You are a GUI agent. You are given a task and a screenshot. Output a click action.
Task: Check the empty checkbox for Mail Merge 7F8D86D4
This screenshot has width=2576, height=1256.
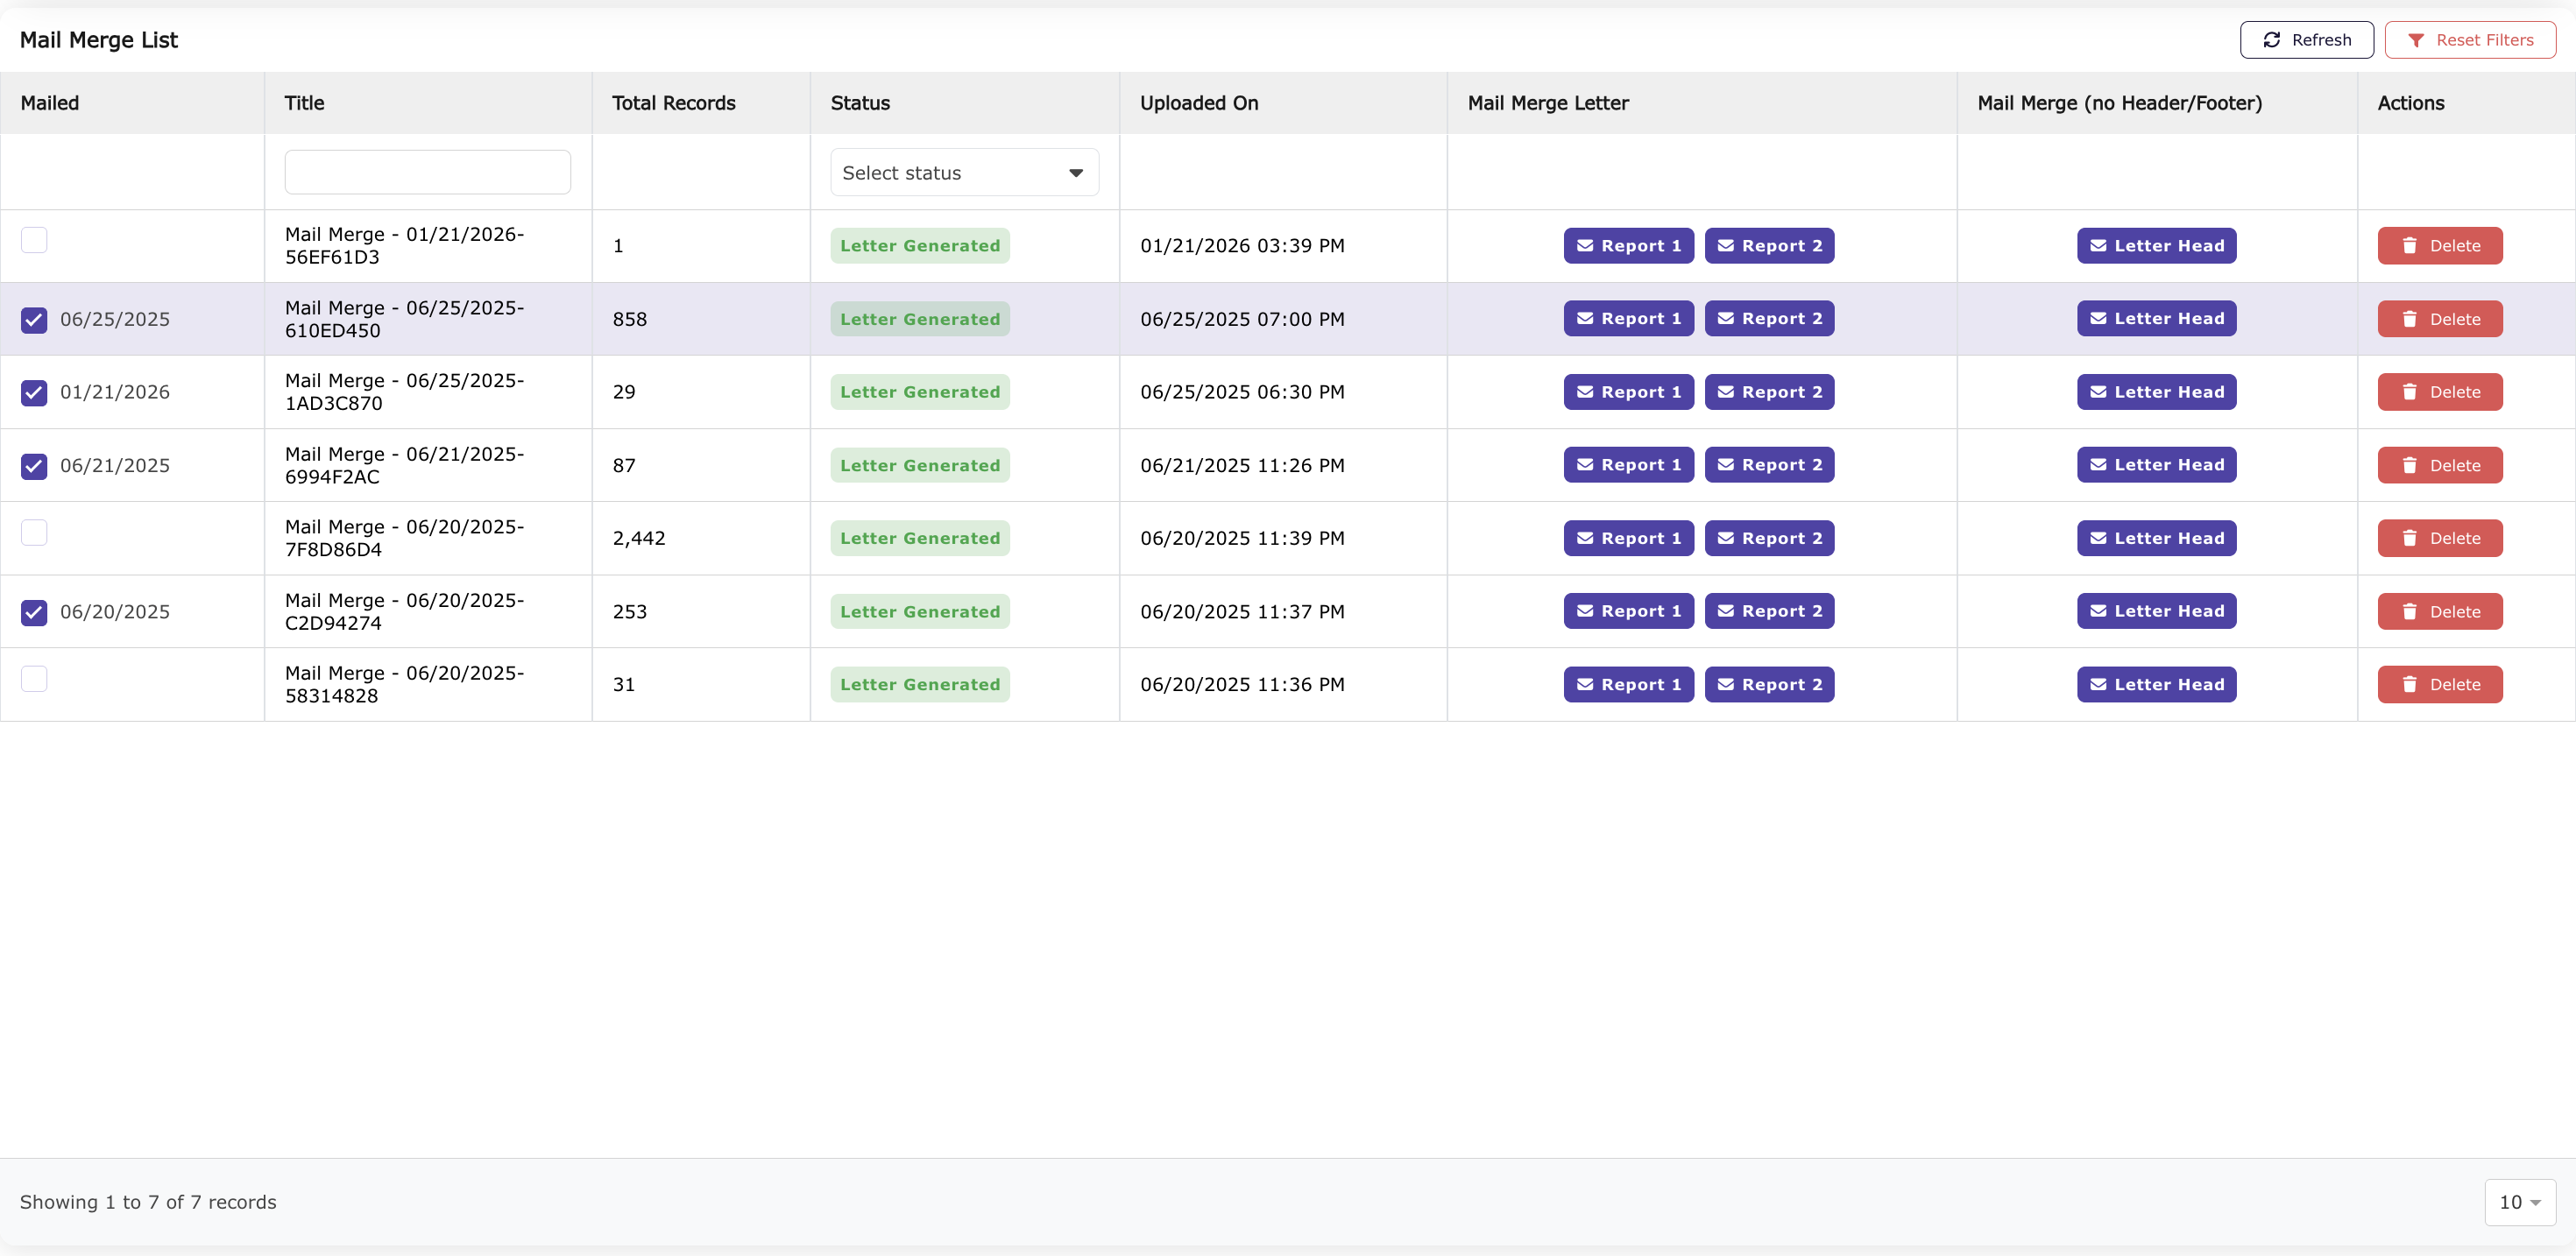point(34,532)
